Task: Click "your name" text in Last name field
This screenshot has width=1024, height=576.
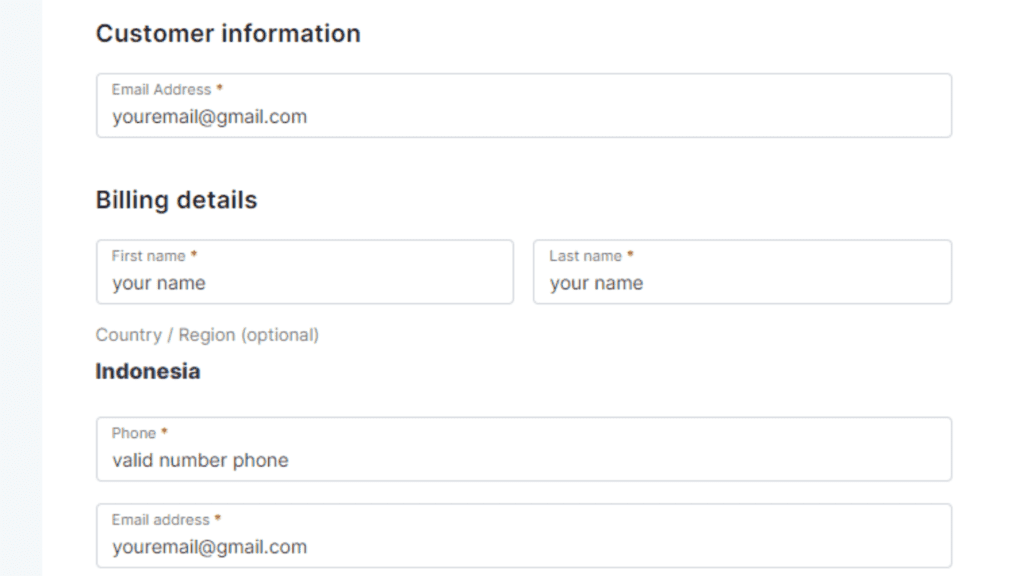Action: coord(596,283)
